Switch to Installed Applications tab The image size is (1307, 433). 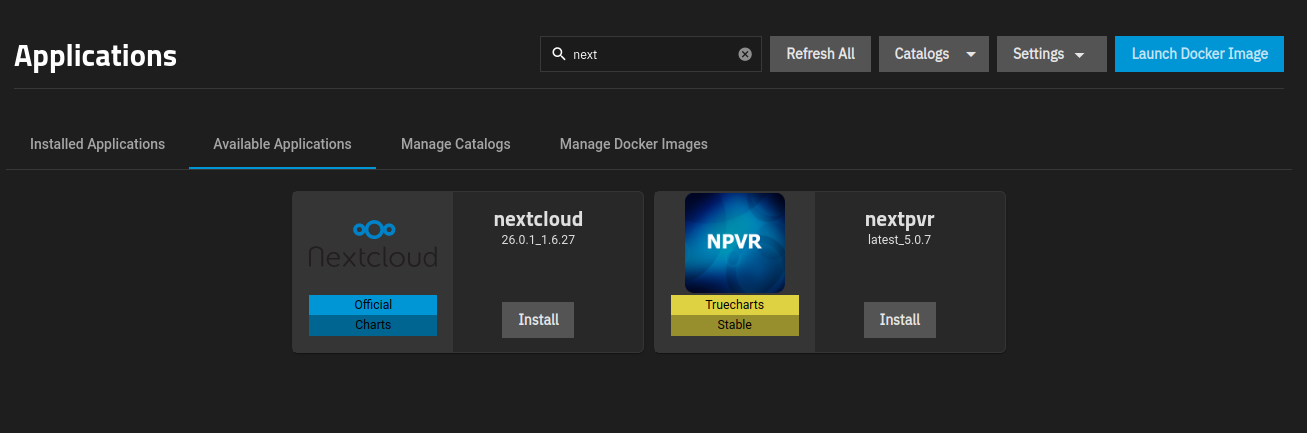coord(97,144)
